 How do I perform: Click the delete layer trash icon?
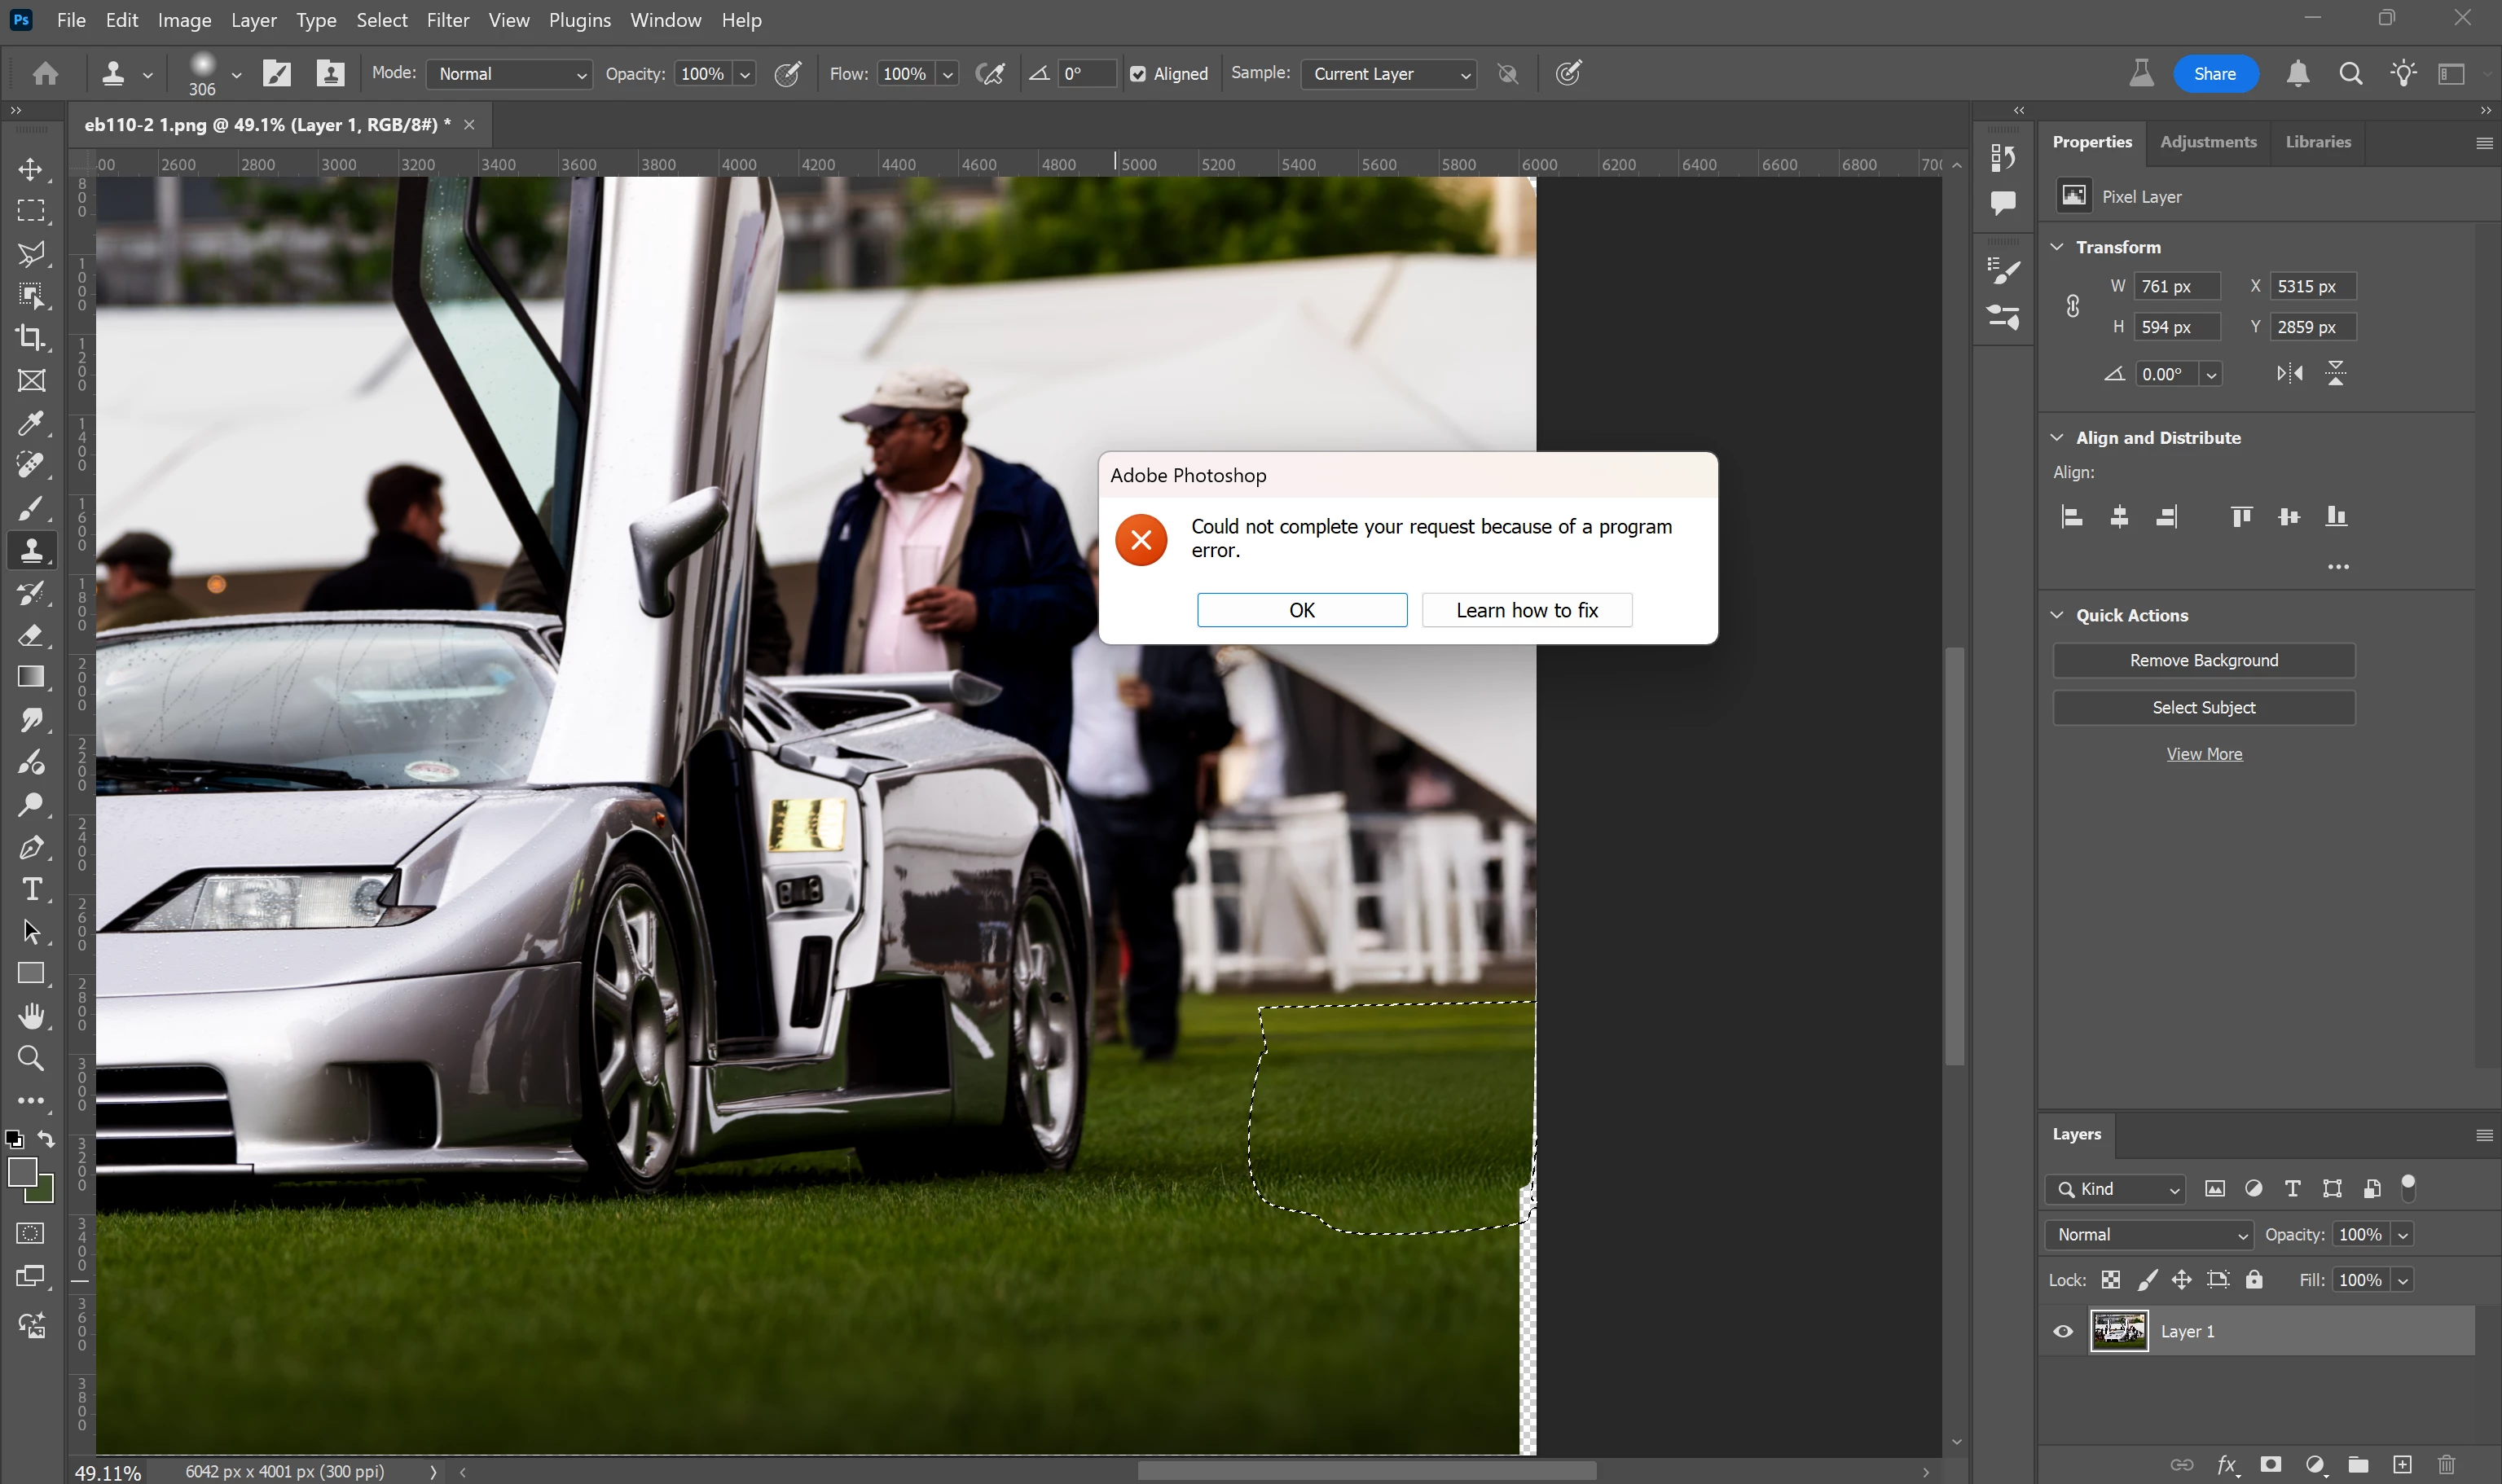tap(2446, 1465)
